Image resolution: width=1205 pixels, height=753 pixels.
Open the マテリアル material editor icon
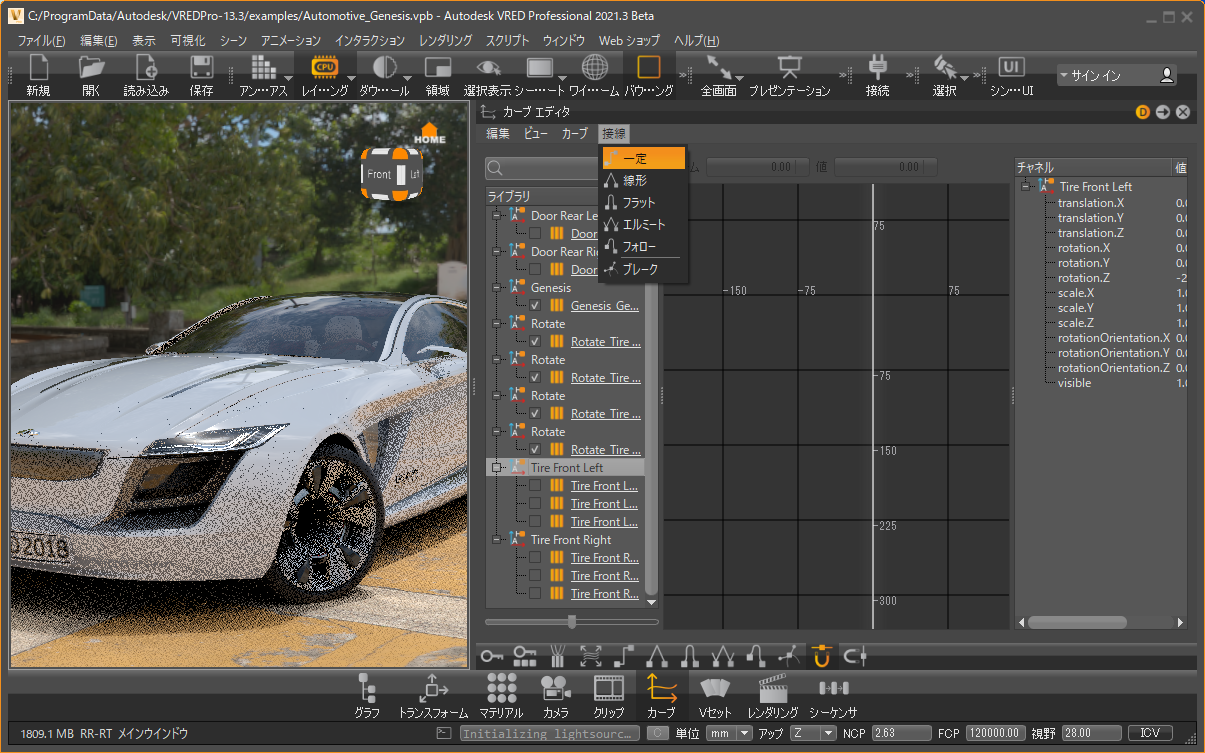[x=501, y=688]
